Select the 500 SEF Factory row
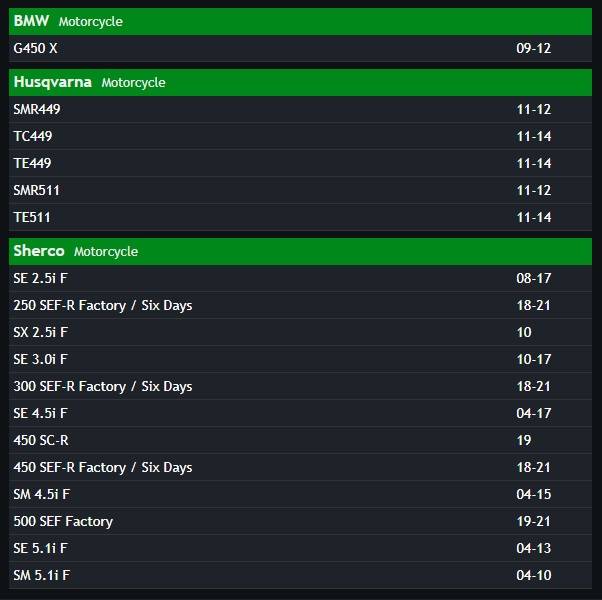 (x=300, y=521)
